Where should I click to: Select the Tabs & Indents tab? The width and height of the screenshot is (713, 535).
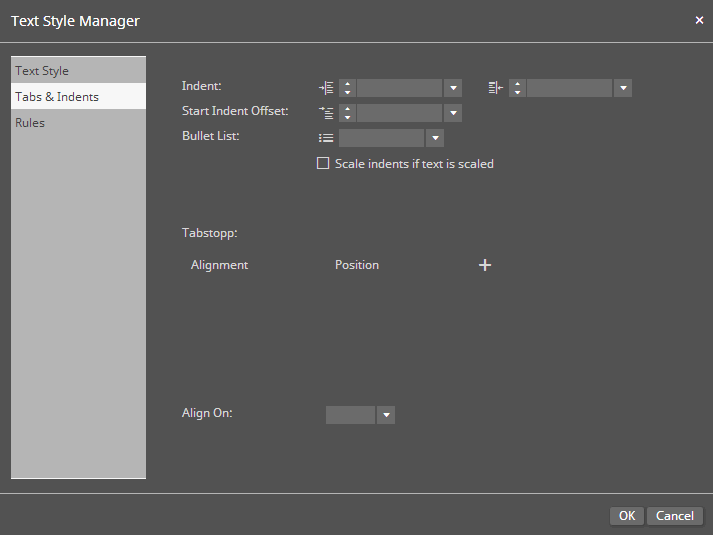[x=57, y=97]
